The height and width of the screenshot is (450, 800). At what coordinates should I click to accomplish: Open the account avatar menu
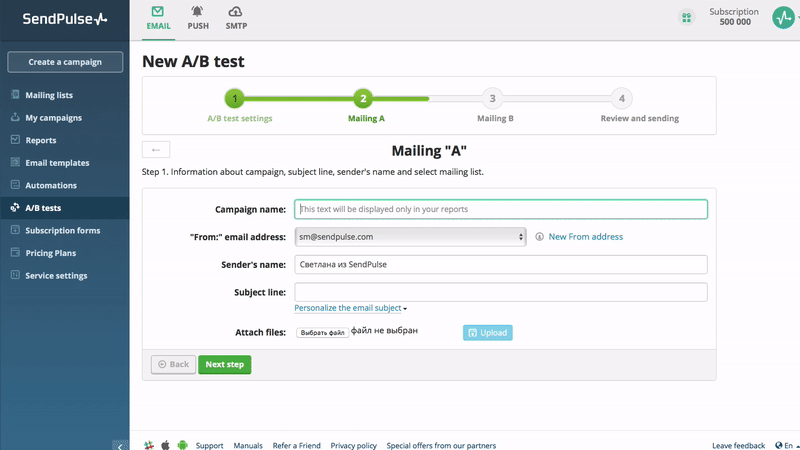[783, 17]
